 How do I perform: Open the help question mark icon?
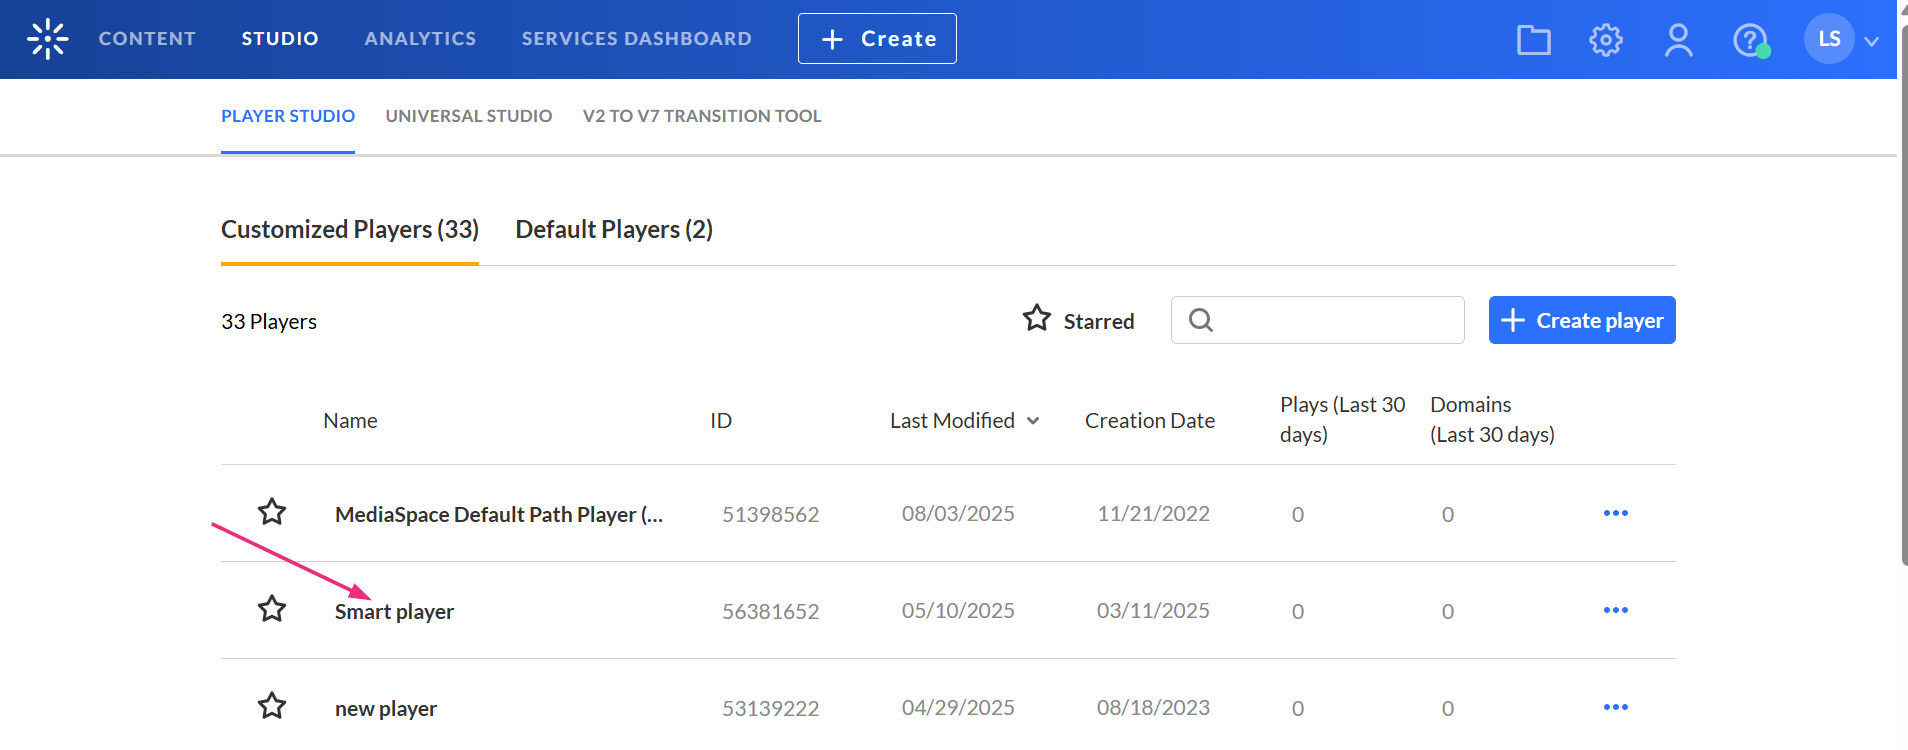point(1750,40)
